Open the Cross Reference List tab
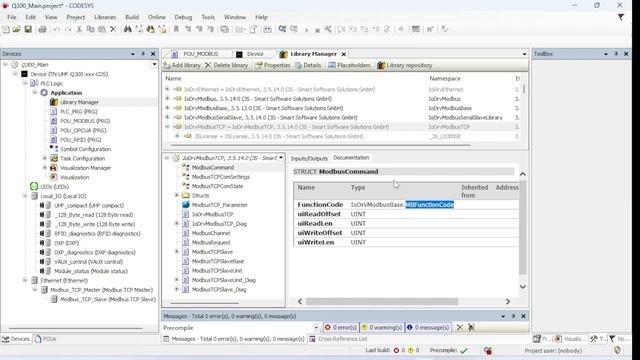The image size is (640, 360). [x=338, y=339]
